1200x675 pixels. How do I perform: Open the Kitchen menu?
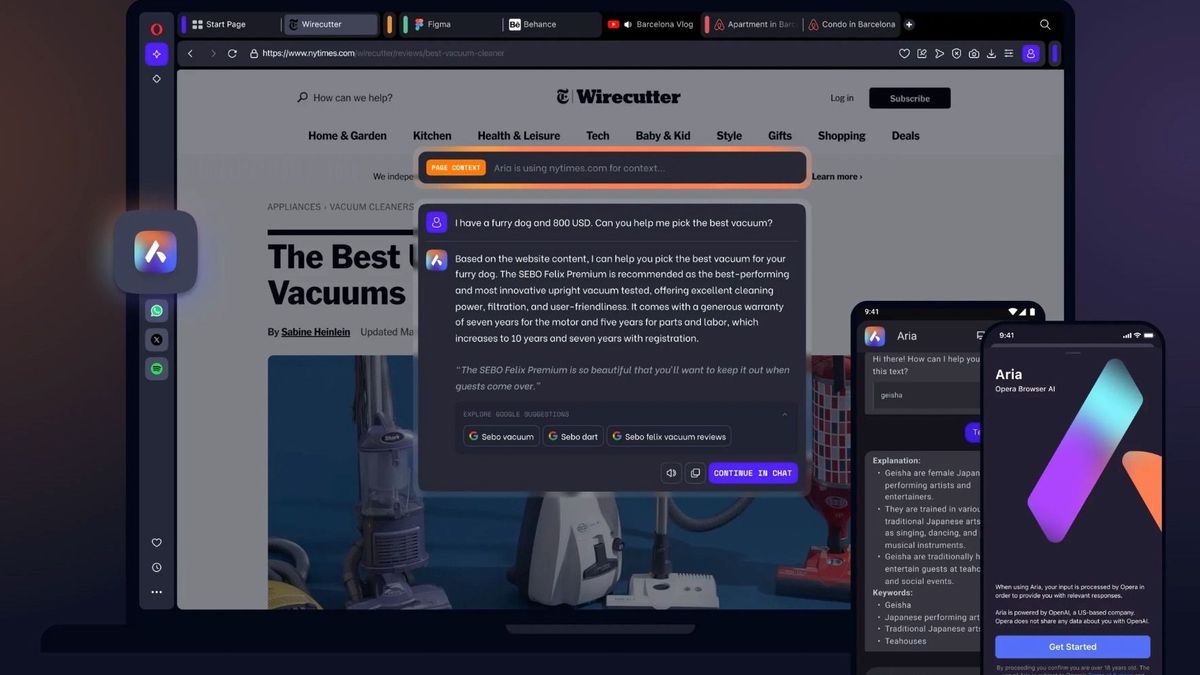coord(432,136)
